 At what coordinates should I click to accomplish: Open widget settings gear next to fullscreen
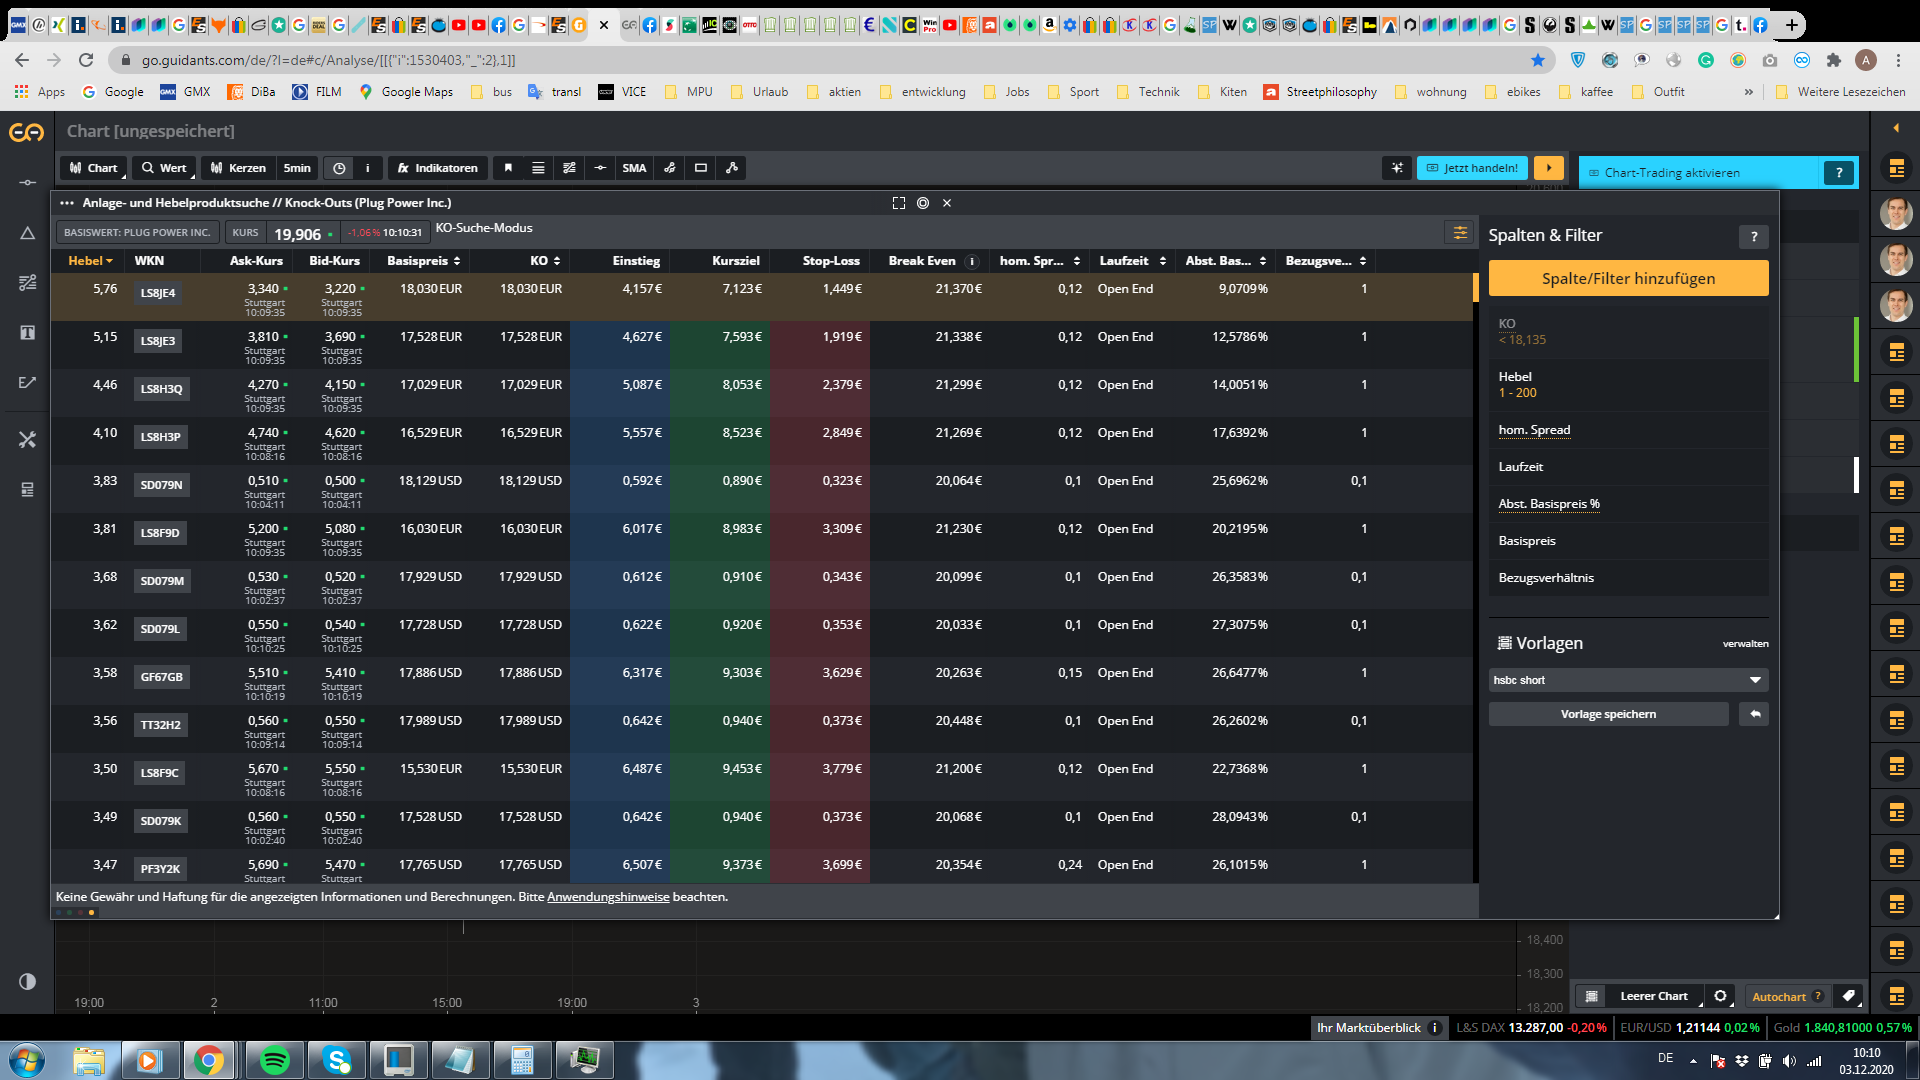pos(923,203)
